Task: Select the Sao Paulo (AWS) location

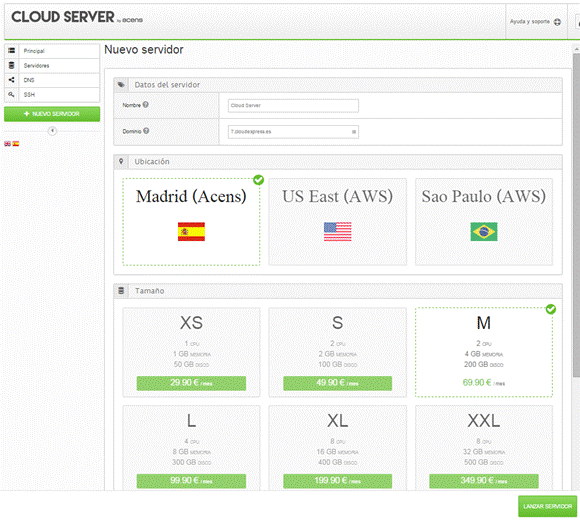Action: pyautogui.click(x=484, y=222)
